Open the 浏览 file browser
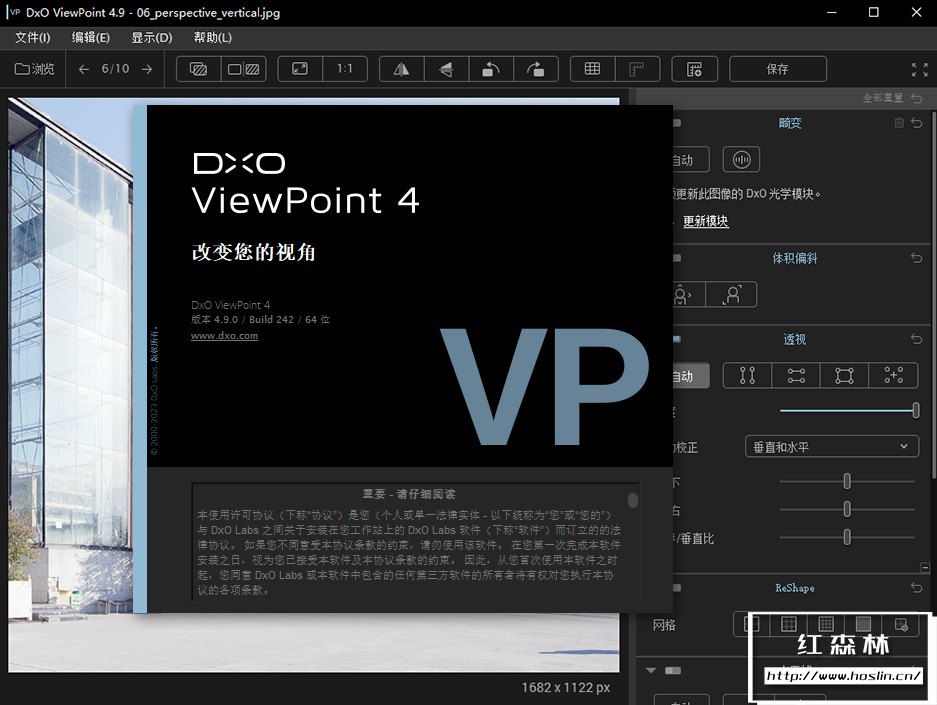The width and height of the screenshot is (937, 705). [x=34, y=69]
